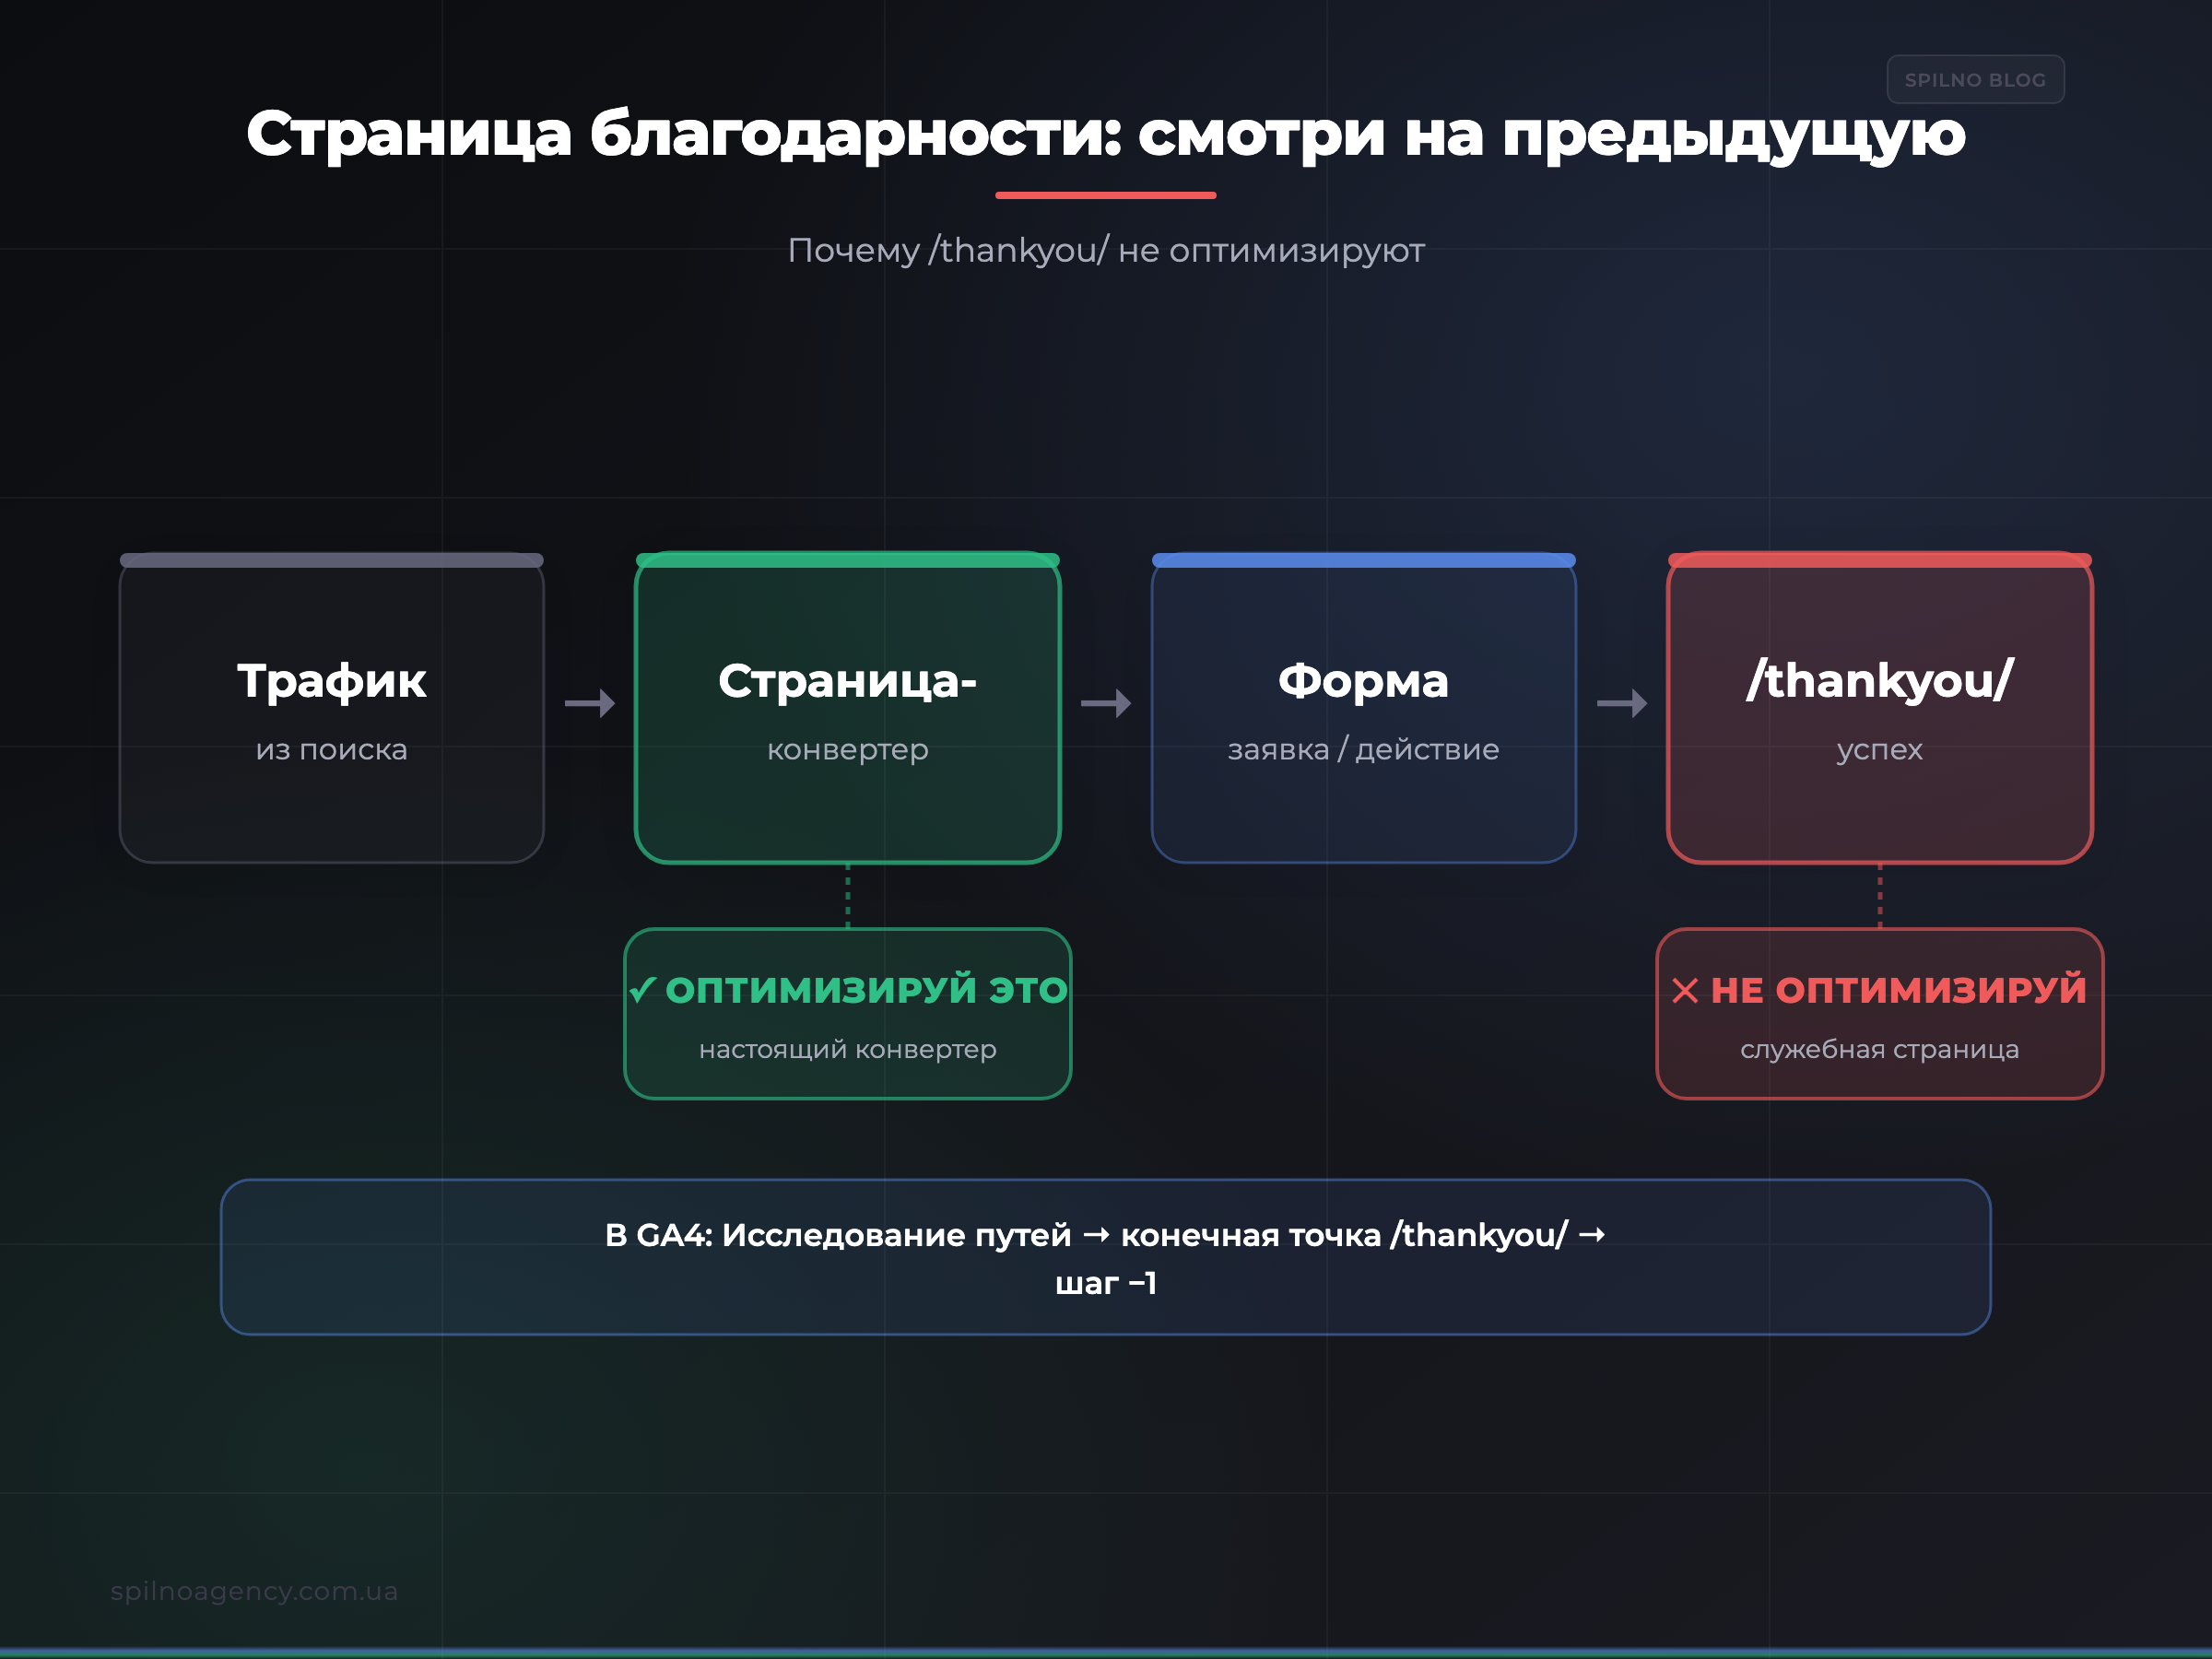Screen dimensions: 2212x1659
Task: Click the "ОПТИМИЗИРУЙ ЭТО" label
Action: [x=867, y=989]
